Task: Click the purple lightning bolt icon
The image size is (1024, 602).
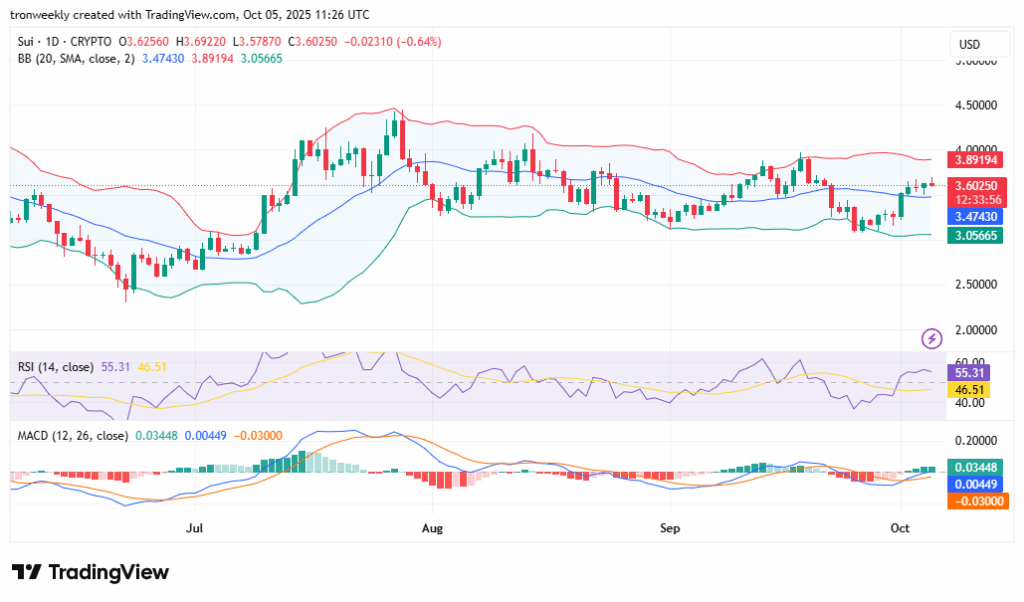Action: tap(932, 338)
